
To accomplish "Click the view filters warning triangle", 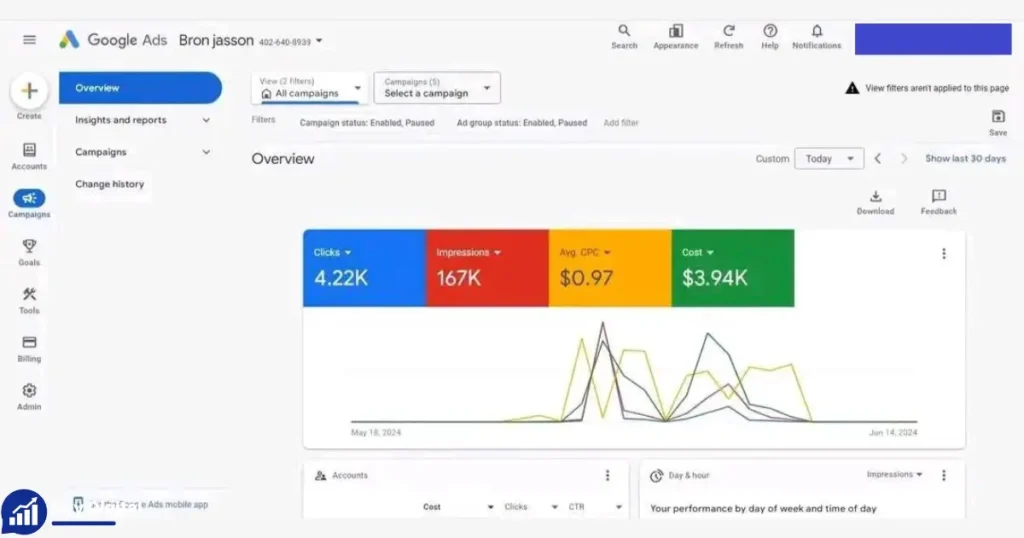I will [x=852, y=88].
